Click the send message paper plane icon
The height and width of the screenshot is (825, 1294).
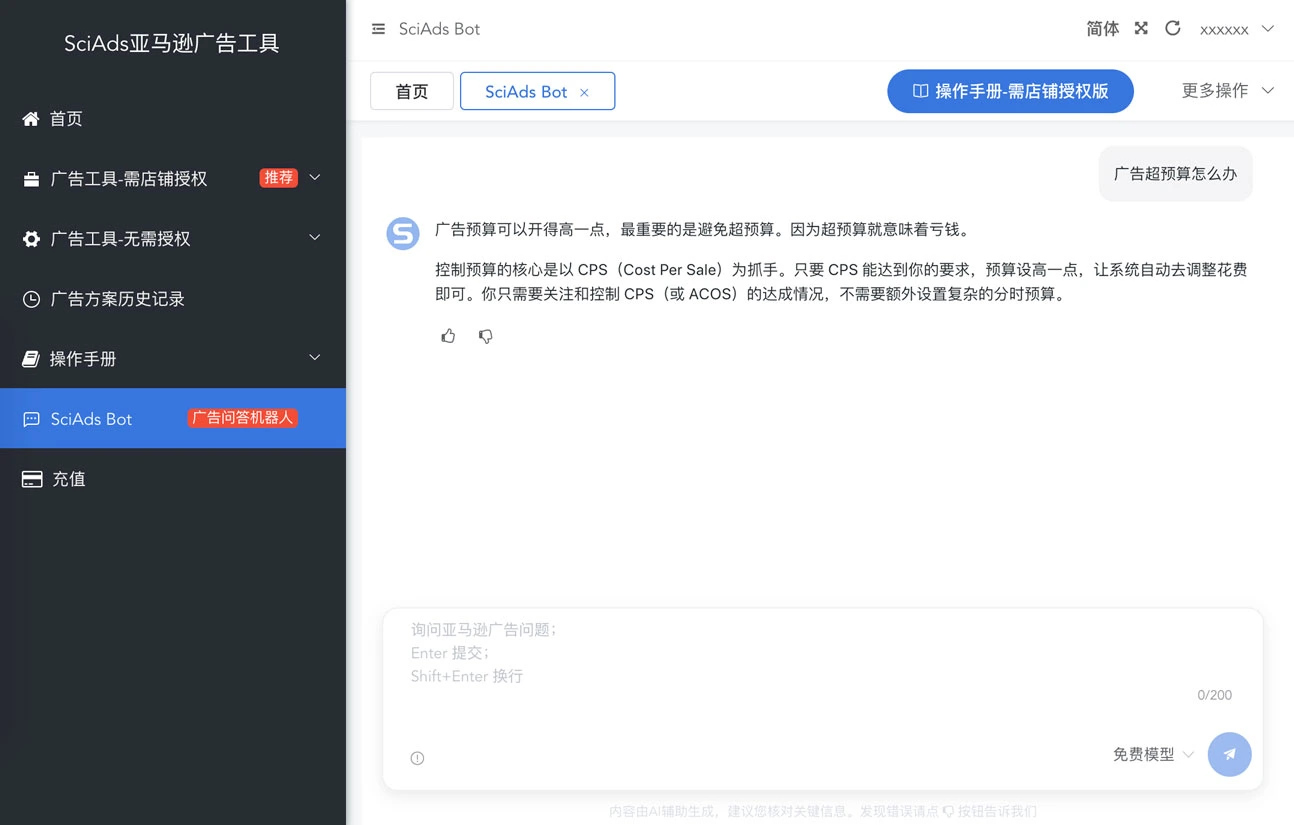[1229, 754]
